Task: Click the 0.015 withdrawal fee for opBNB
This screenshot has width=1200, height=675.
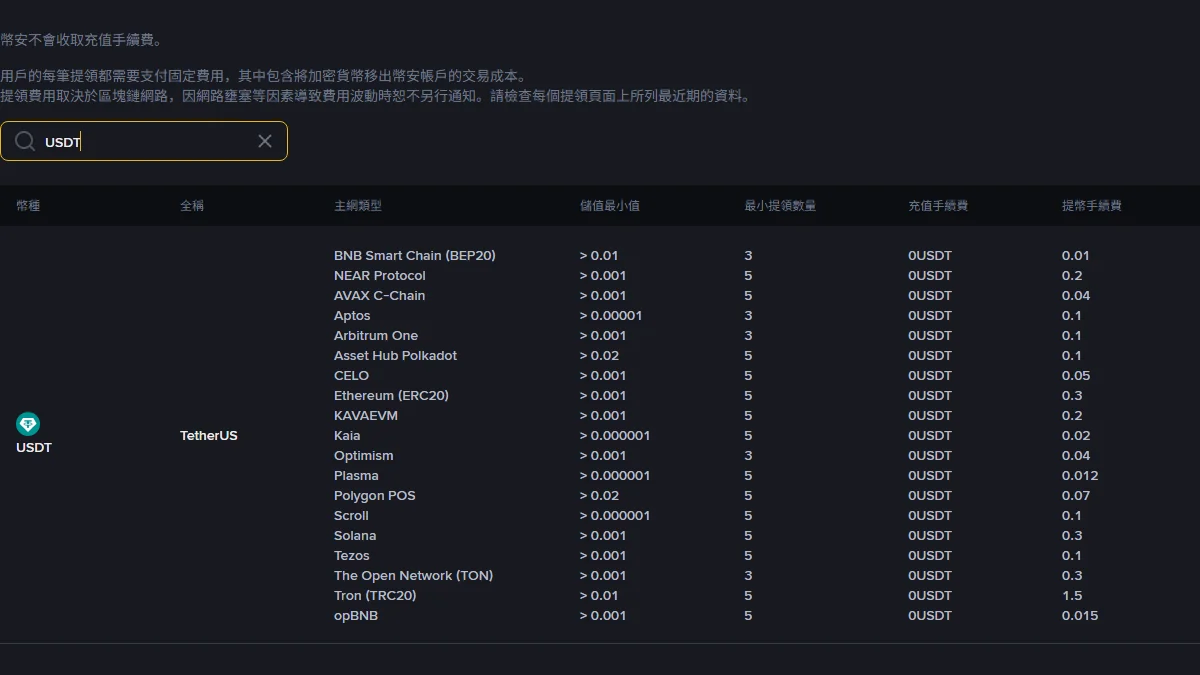Action: (1080, 616)
